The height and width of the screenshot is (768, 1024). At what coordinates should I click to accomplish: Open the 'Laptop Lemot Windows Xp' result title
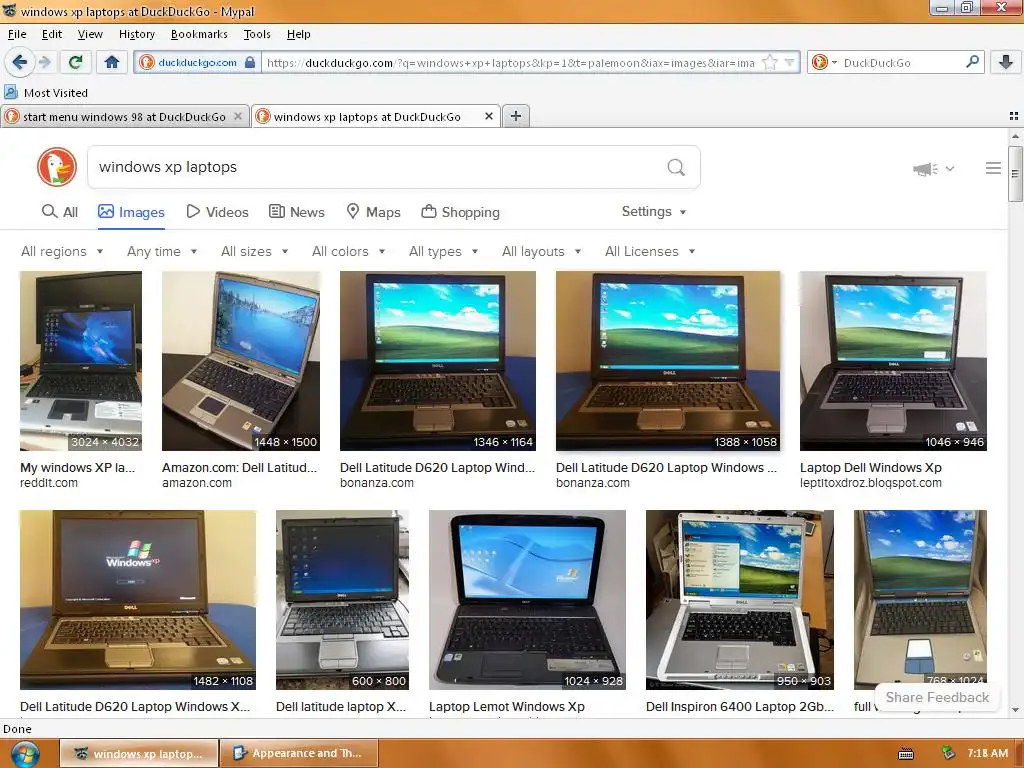tap(507, 707)
